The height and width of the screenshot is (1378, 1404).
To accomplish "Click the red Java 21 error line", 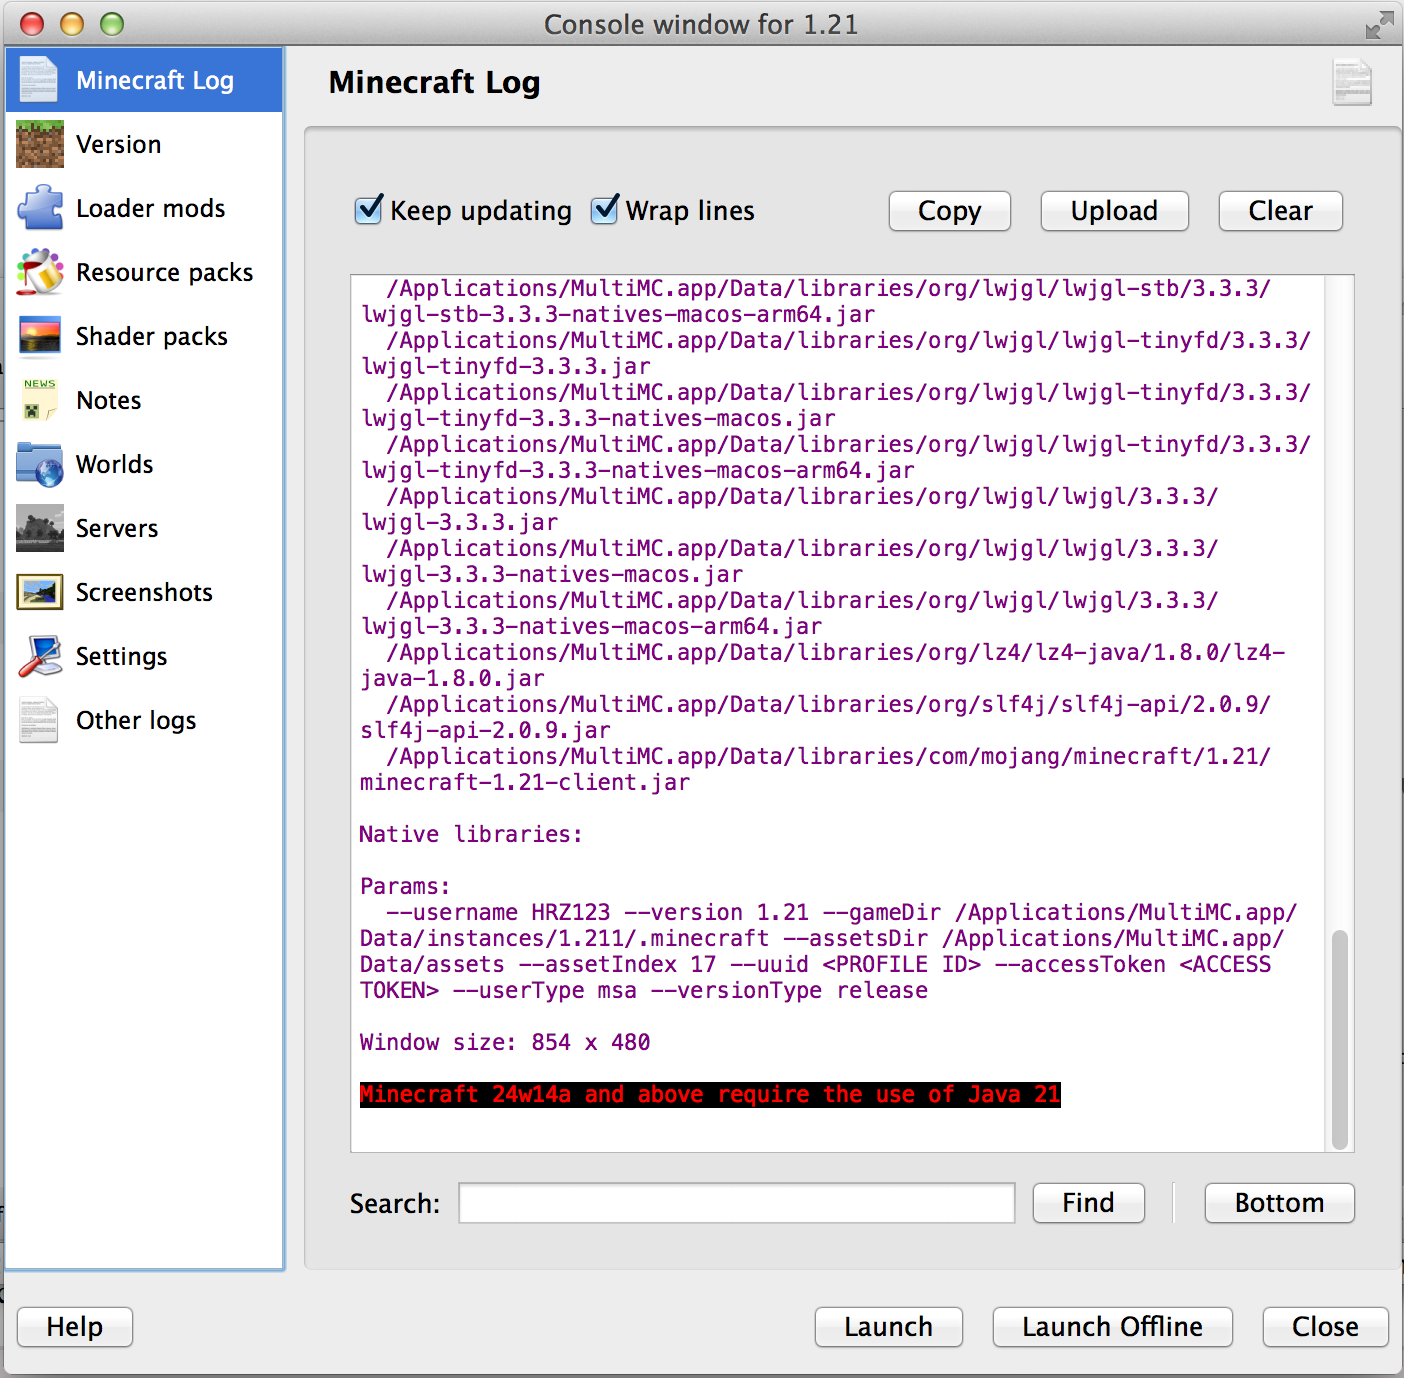I will coord(710,1094).
